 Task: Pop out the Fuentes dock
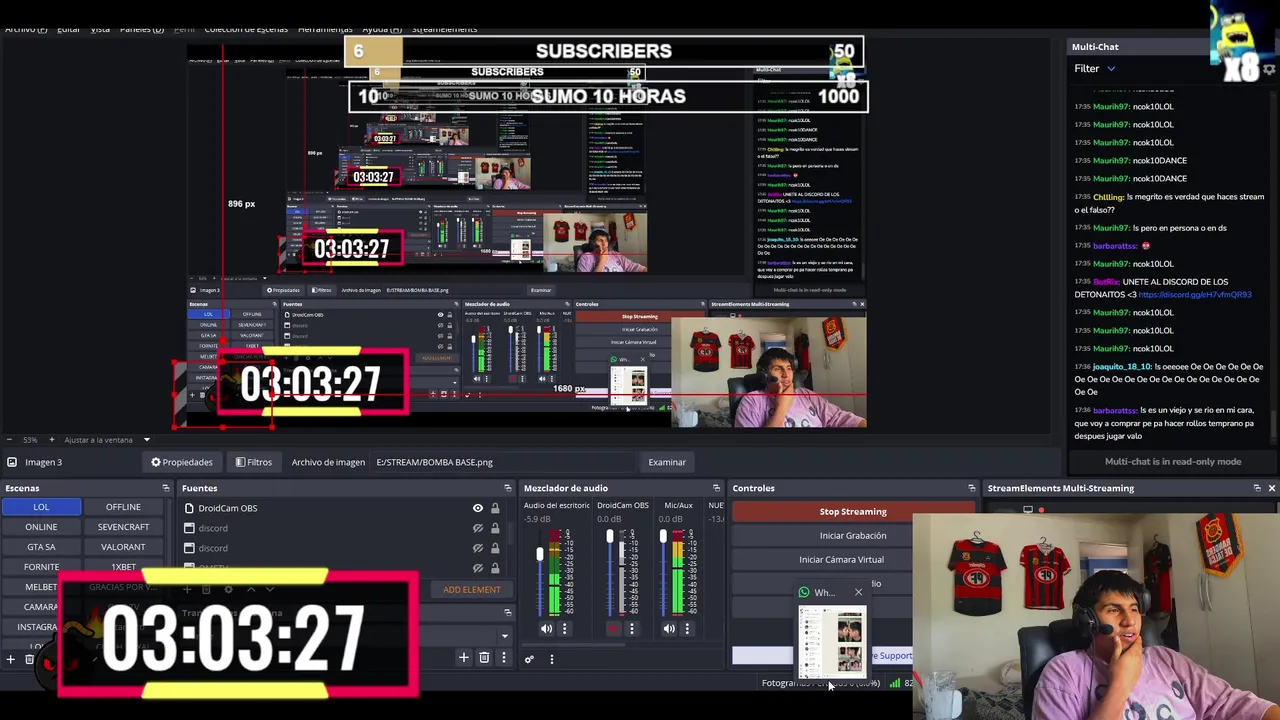point(507,488)
